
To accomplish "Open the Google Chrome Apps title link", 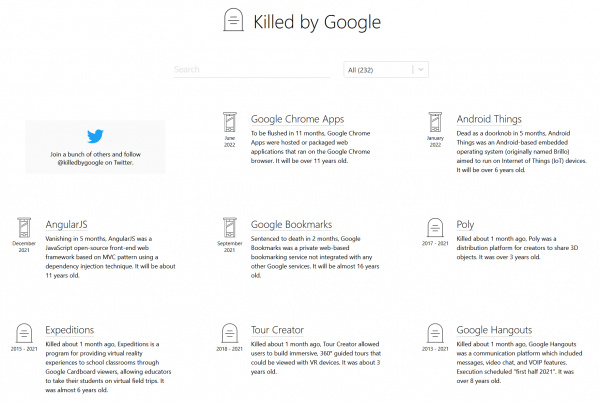I will [303, 118].
